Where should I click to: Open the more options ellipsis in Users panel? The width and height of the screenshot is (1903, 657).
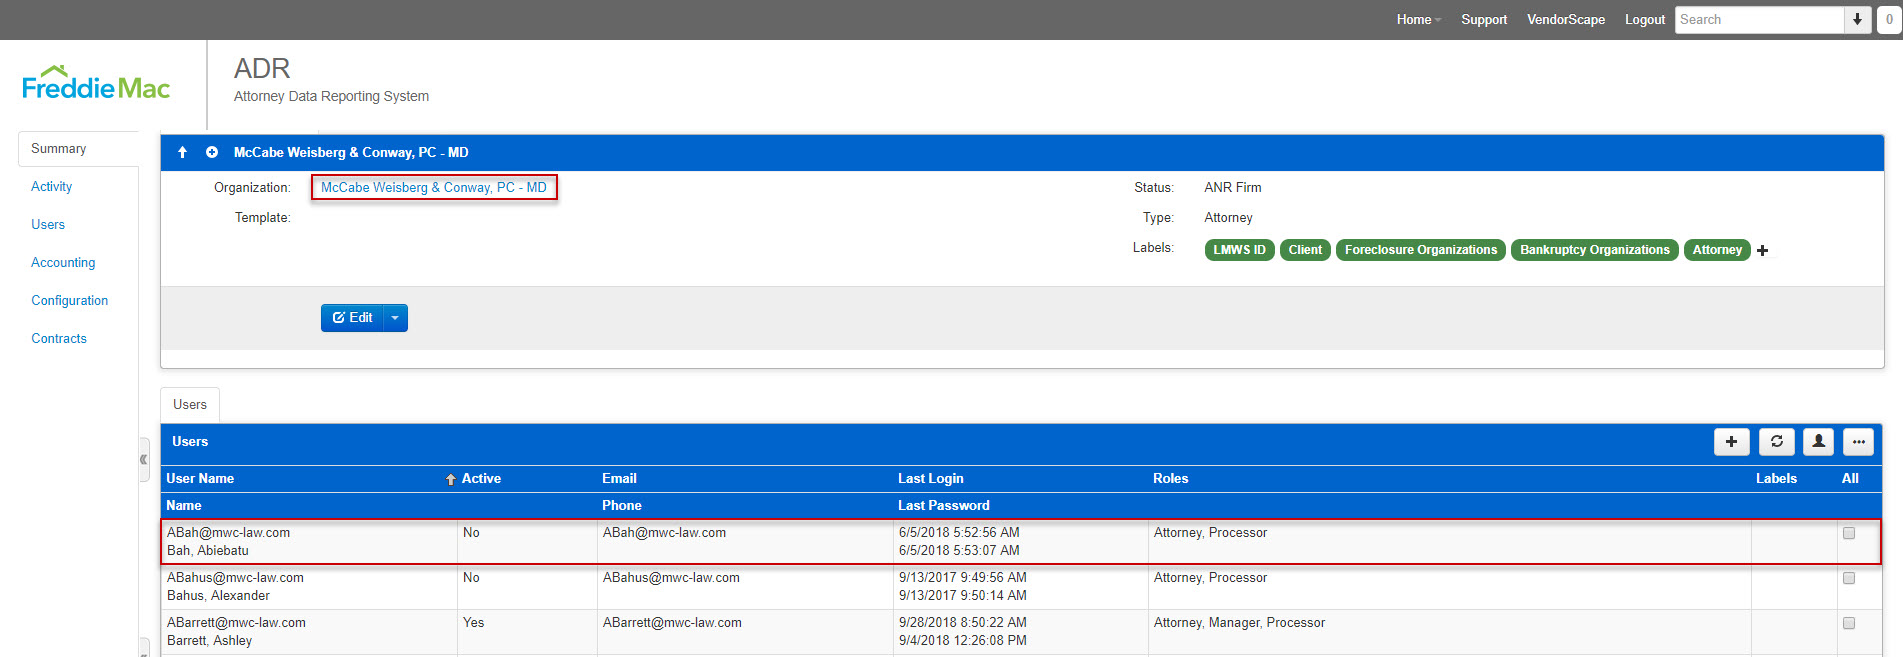tap(1859, 441)
